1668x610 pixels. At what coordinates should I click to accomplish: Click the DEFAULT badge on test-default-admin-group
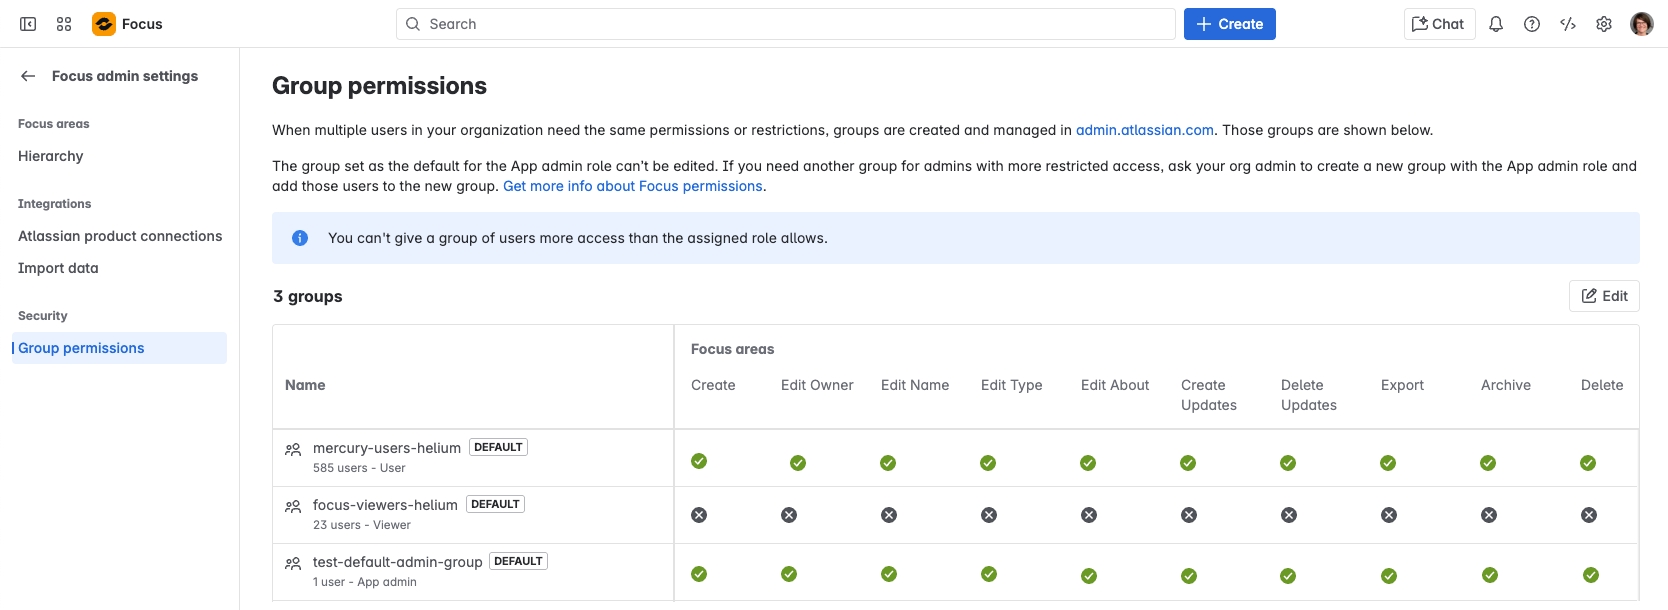[518, 561]
